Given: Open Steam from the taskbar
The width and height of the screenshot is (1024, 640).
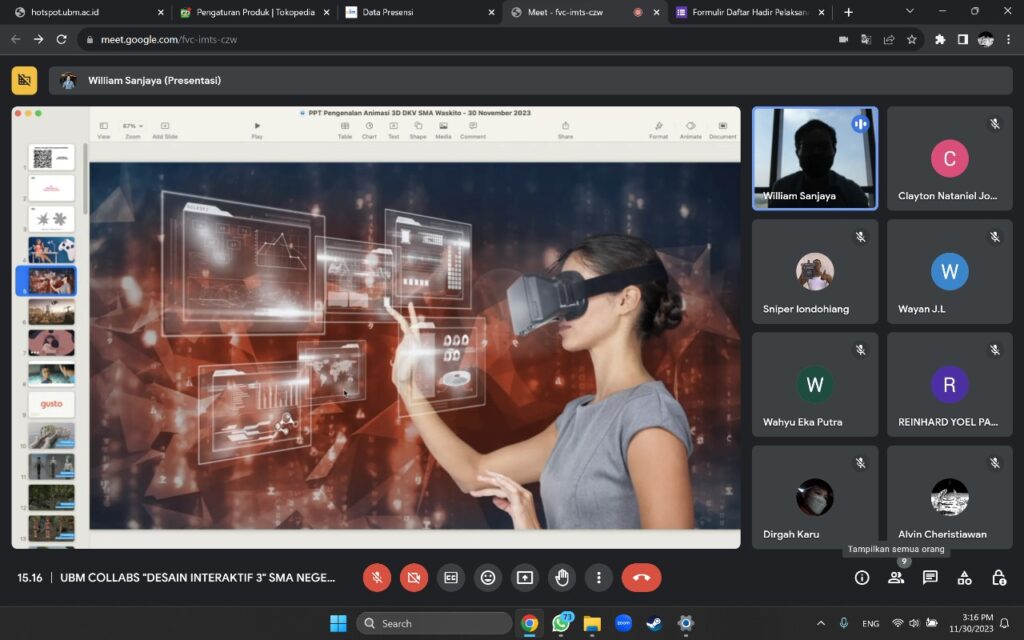Looking at the screenshot, I should pos(654,623).
